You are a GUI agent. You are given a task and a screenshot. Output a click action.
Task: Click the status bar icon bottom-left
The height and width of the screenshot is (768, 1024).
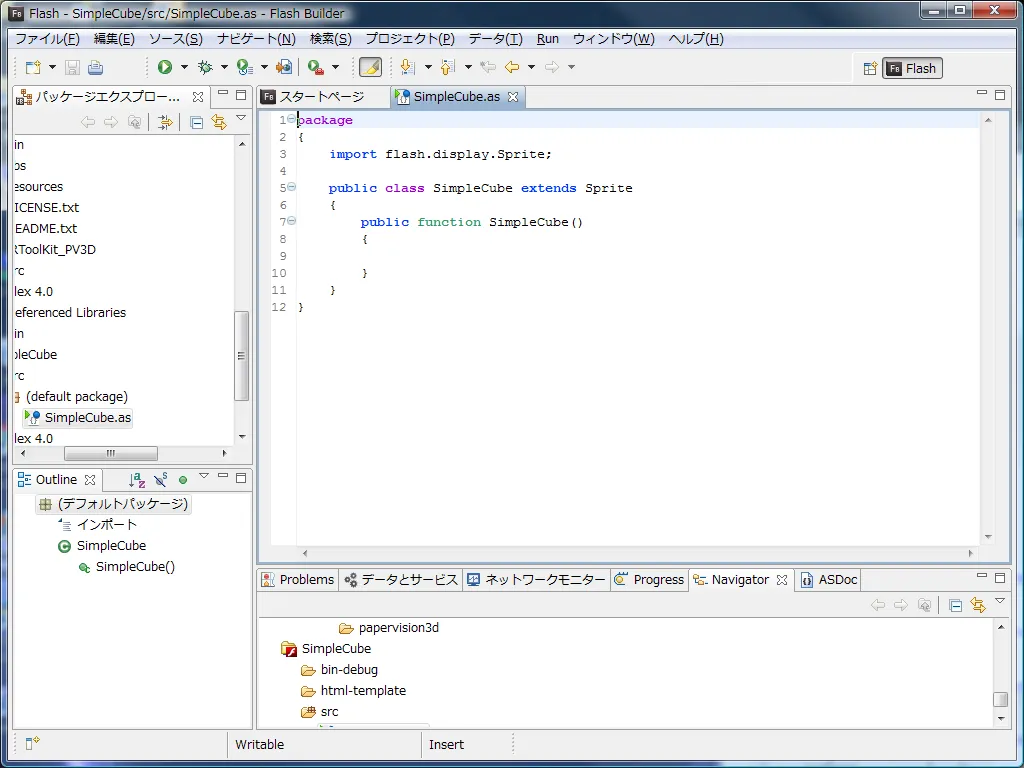32,744
